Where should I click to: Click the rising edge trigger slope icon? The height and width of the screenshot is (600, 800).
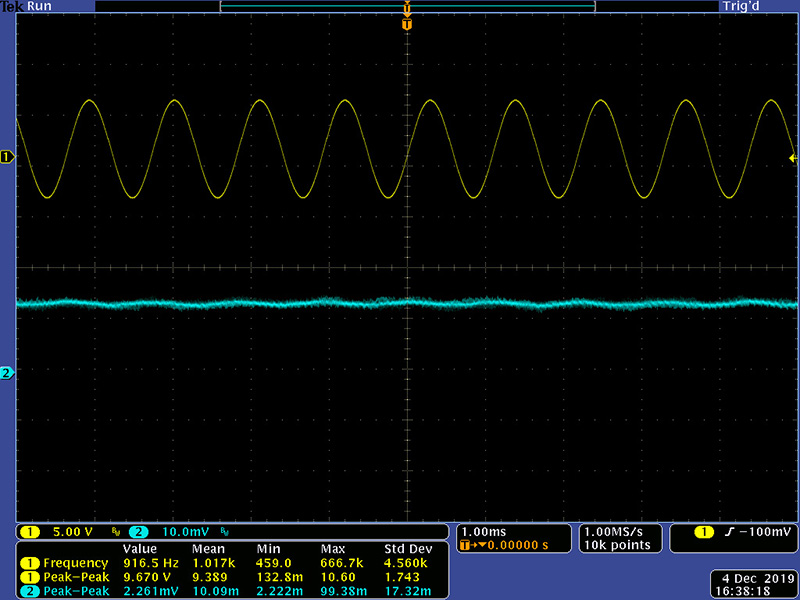tap(730, 533)
